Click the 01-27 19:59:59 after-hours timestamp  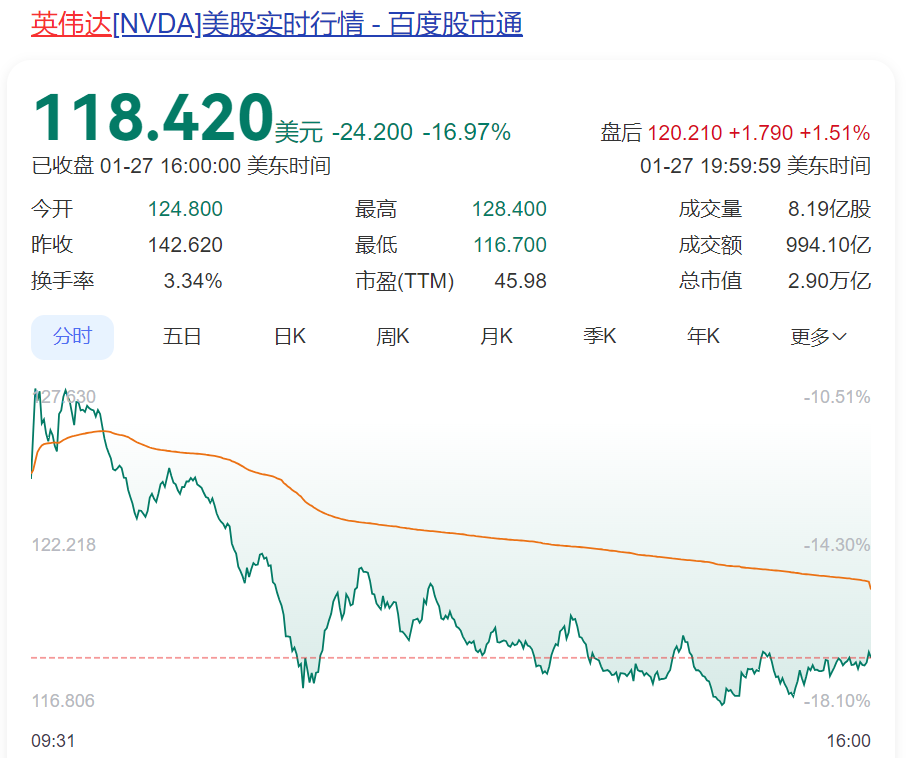pyautogui.click(x=755, y=166)
